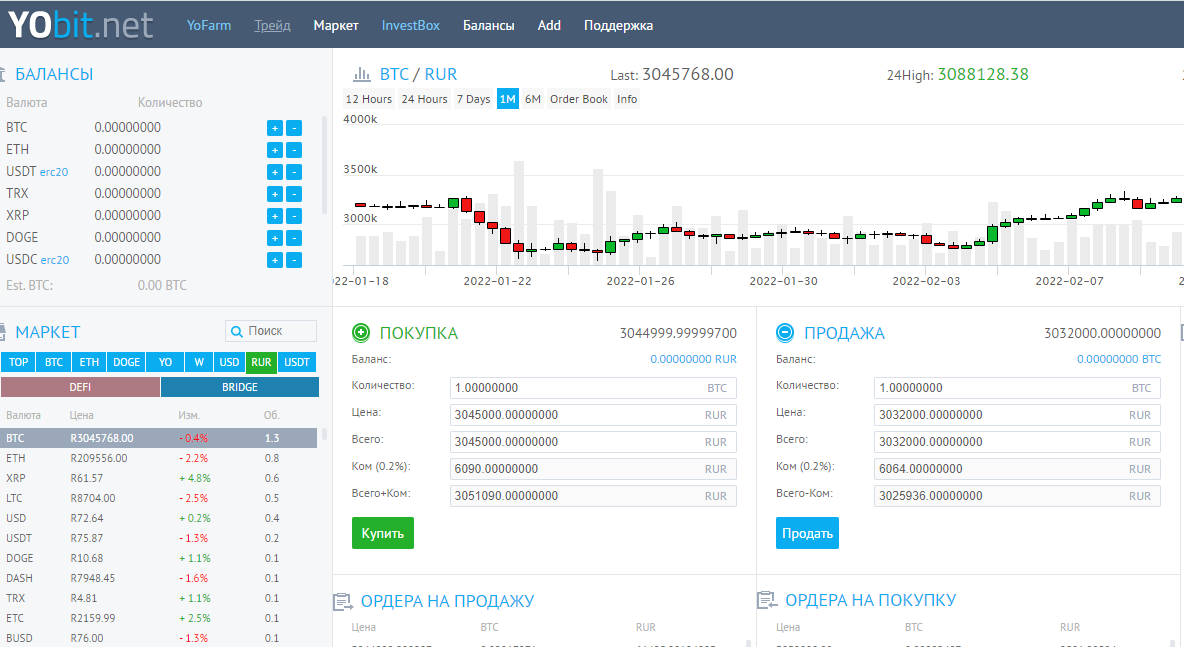Click the minus icon for DOGE balance
This screenshot has height=647, width=1184.
tap(294, 238)
